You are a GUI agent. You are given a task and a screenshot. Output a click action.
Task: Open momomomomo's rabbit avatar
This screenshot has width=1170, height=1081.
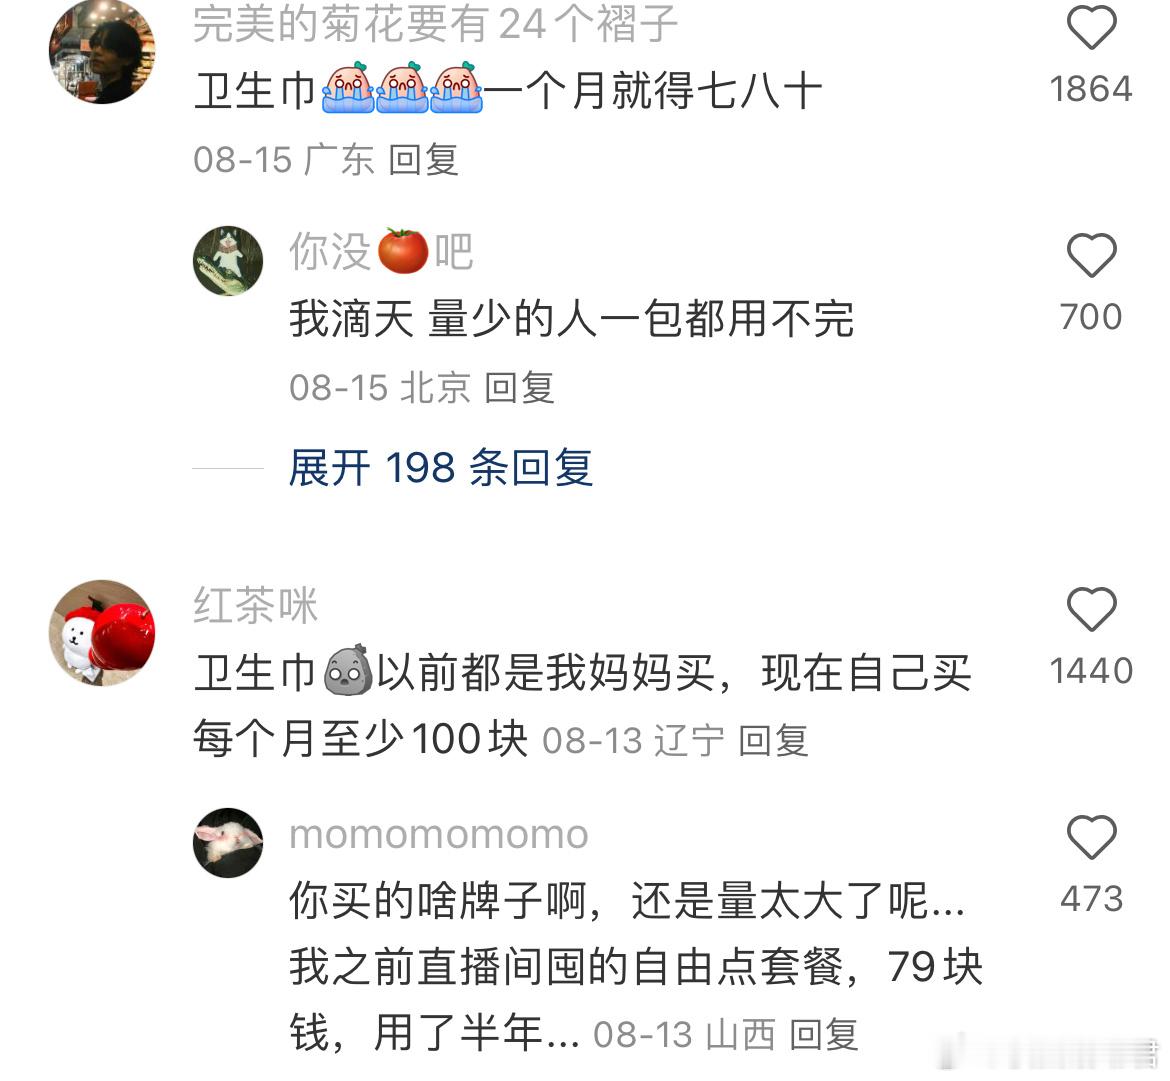[228, 842]
